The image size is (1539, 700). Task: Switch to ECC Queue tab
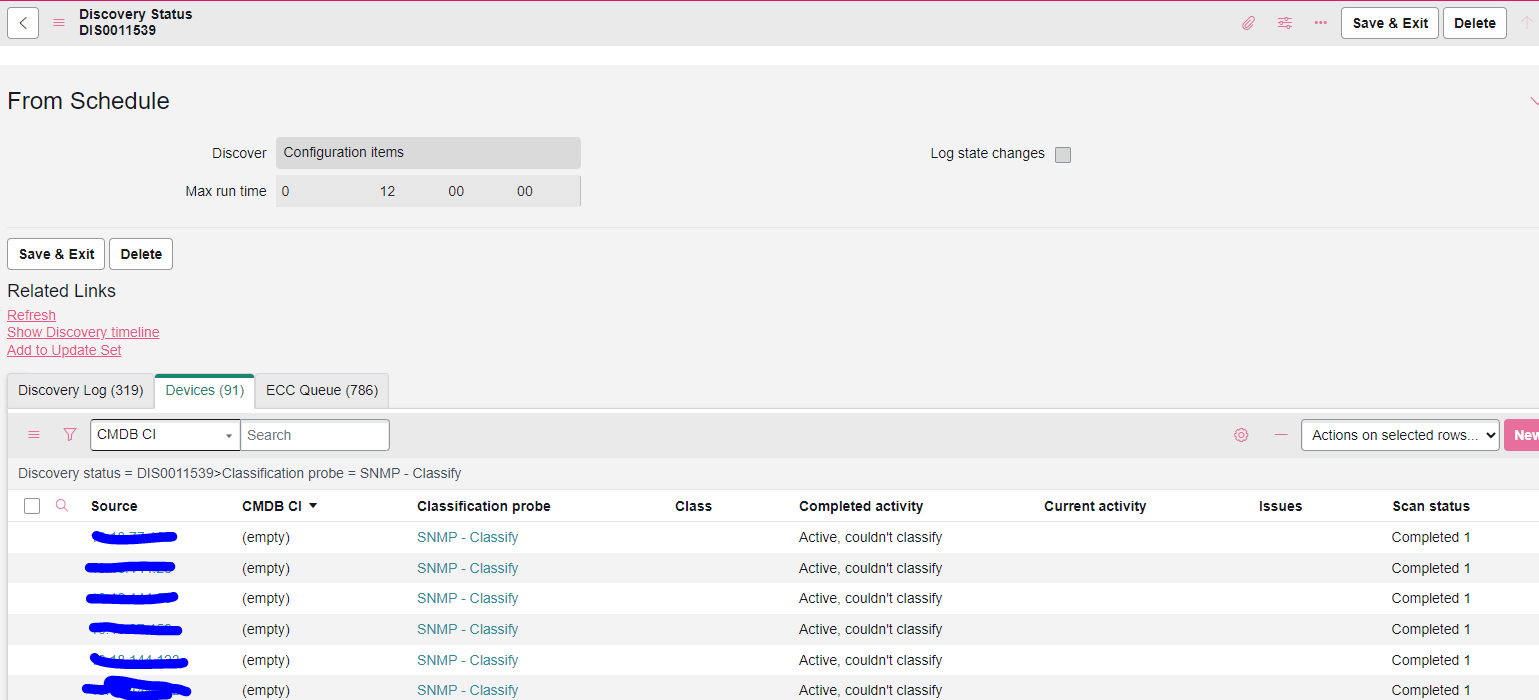(322, 391)
